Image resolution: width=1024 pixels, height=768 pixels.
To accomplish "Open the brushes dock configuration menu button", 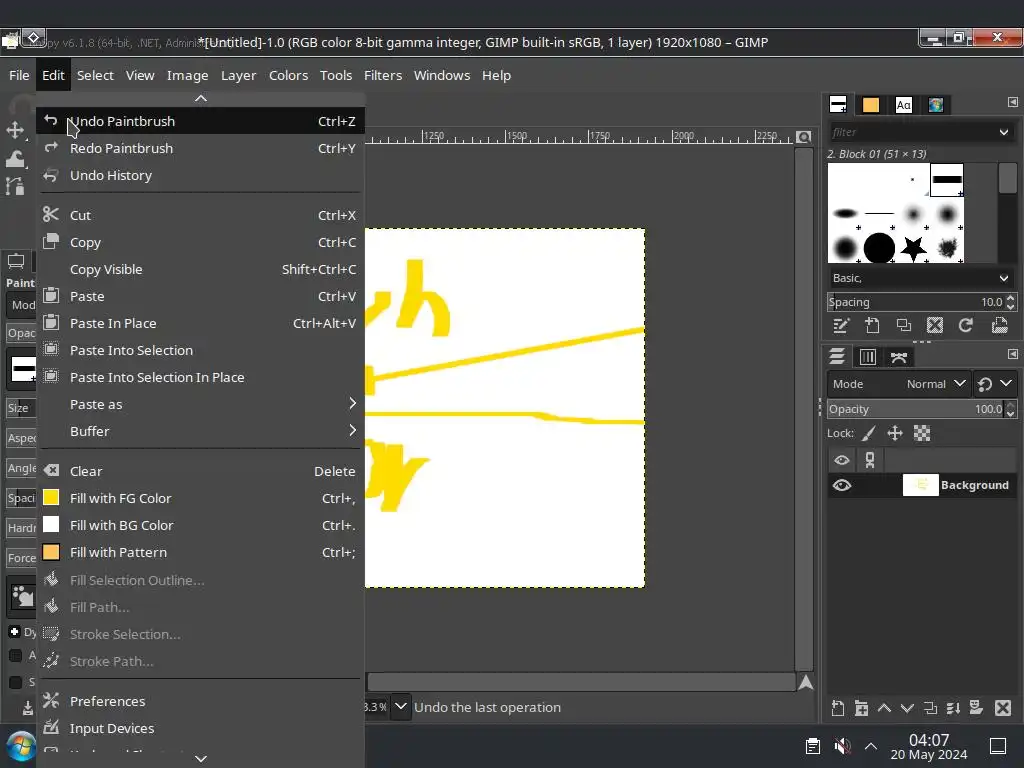I will pos(1012,102).
